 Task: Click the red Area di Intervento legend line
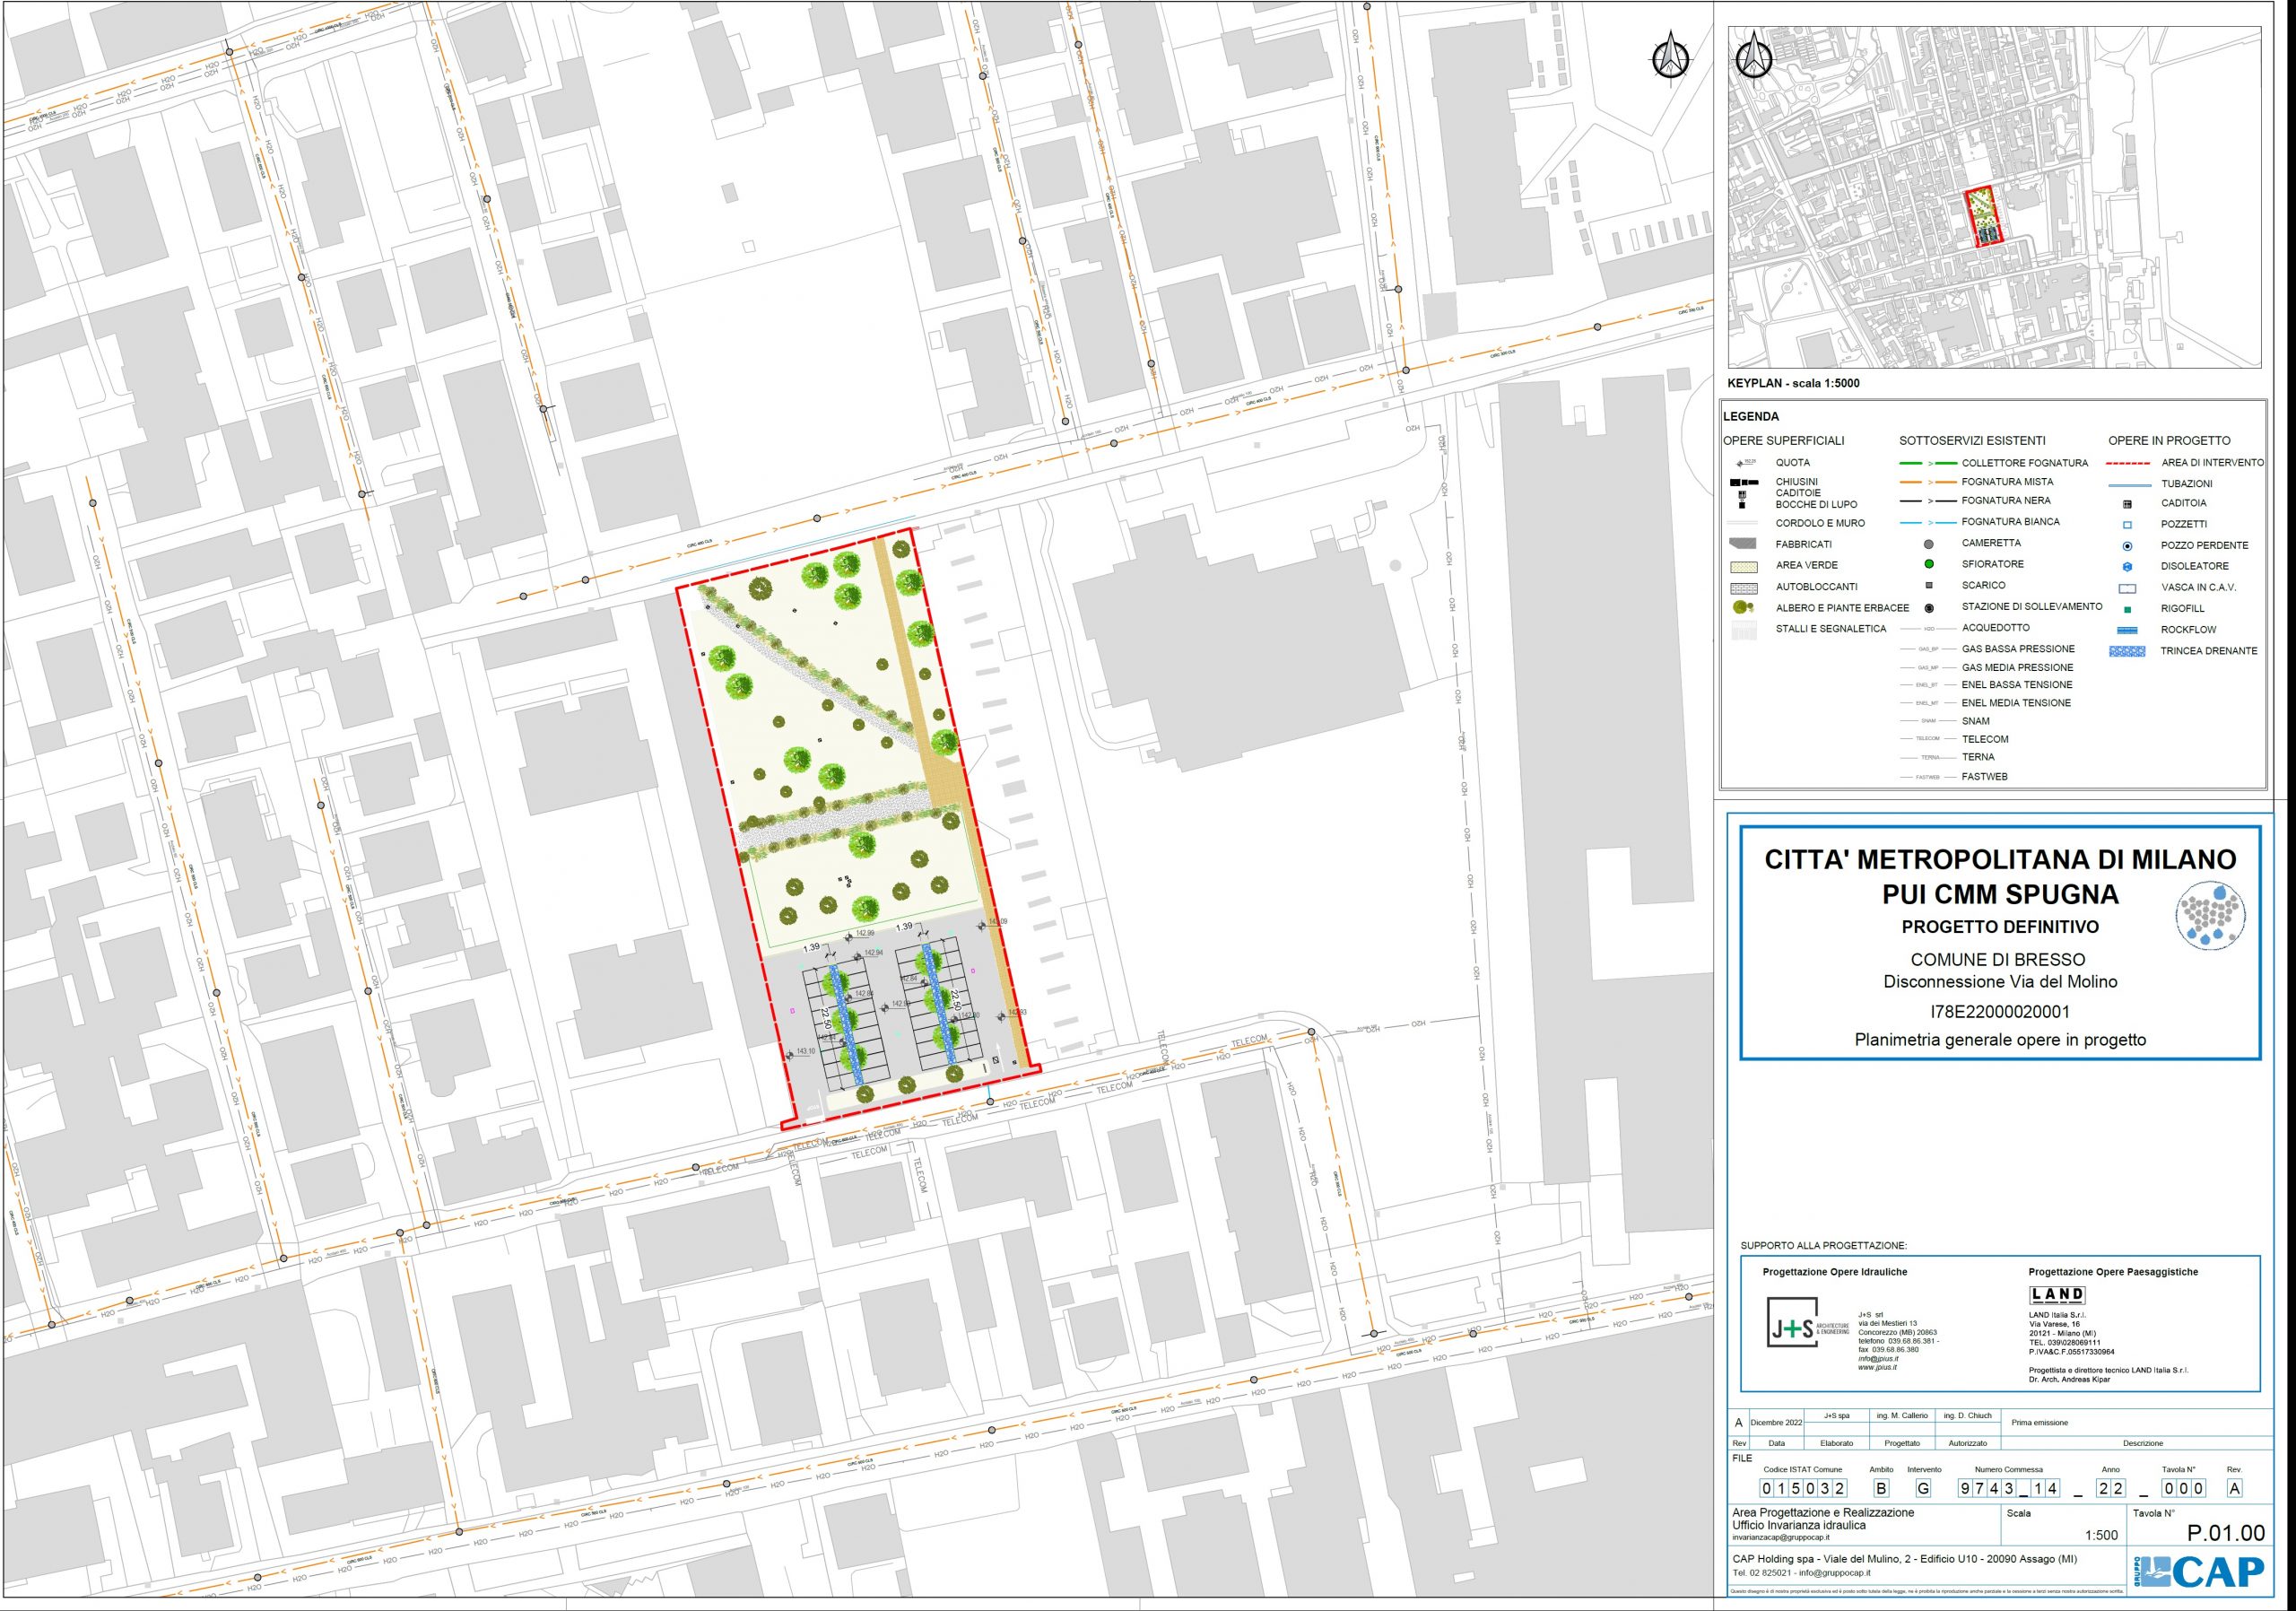point(2127,464)
